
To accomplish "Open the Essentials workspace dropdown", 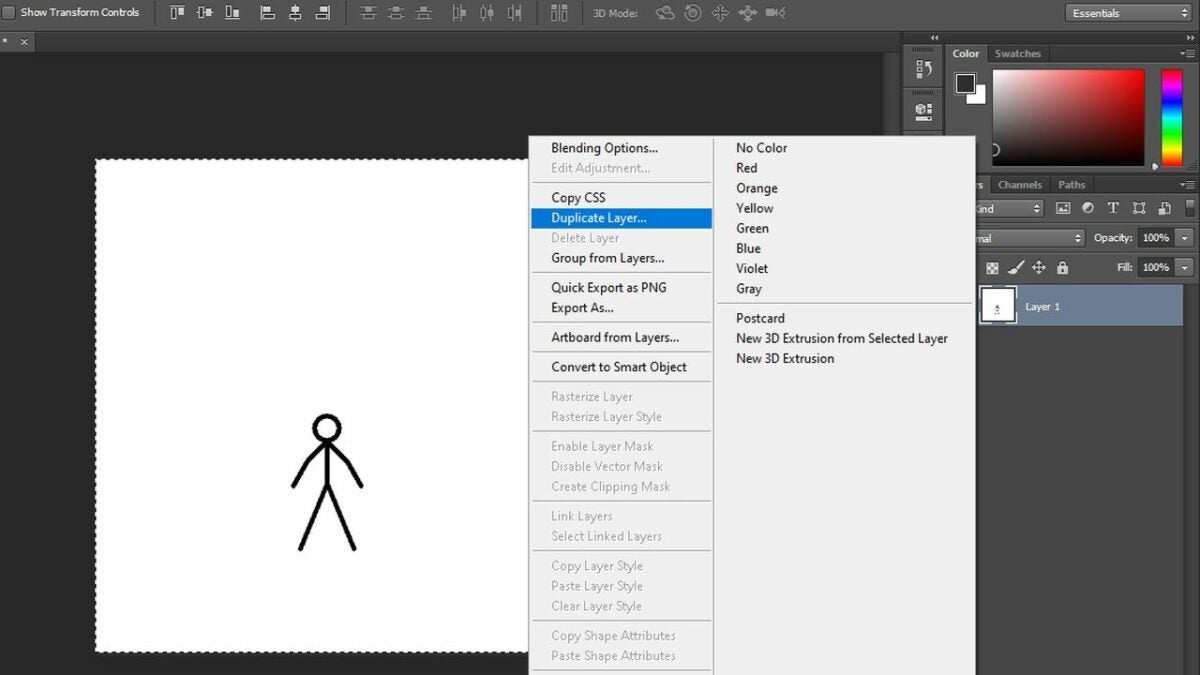I will (x=1127, y=13).
